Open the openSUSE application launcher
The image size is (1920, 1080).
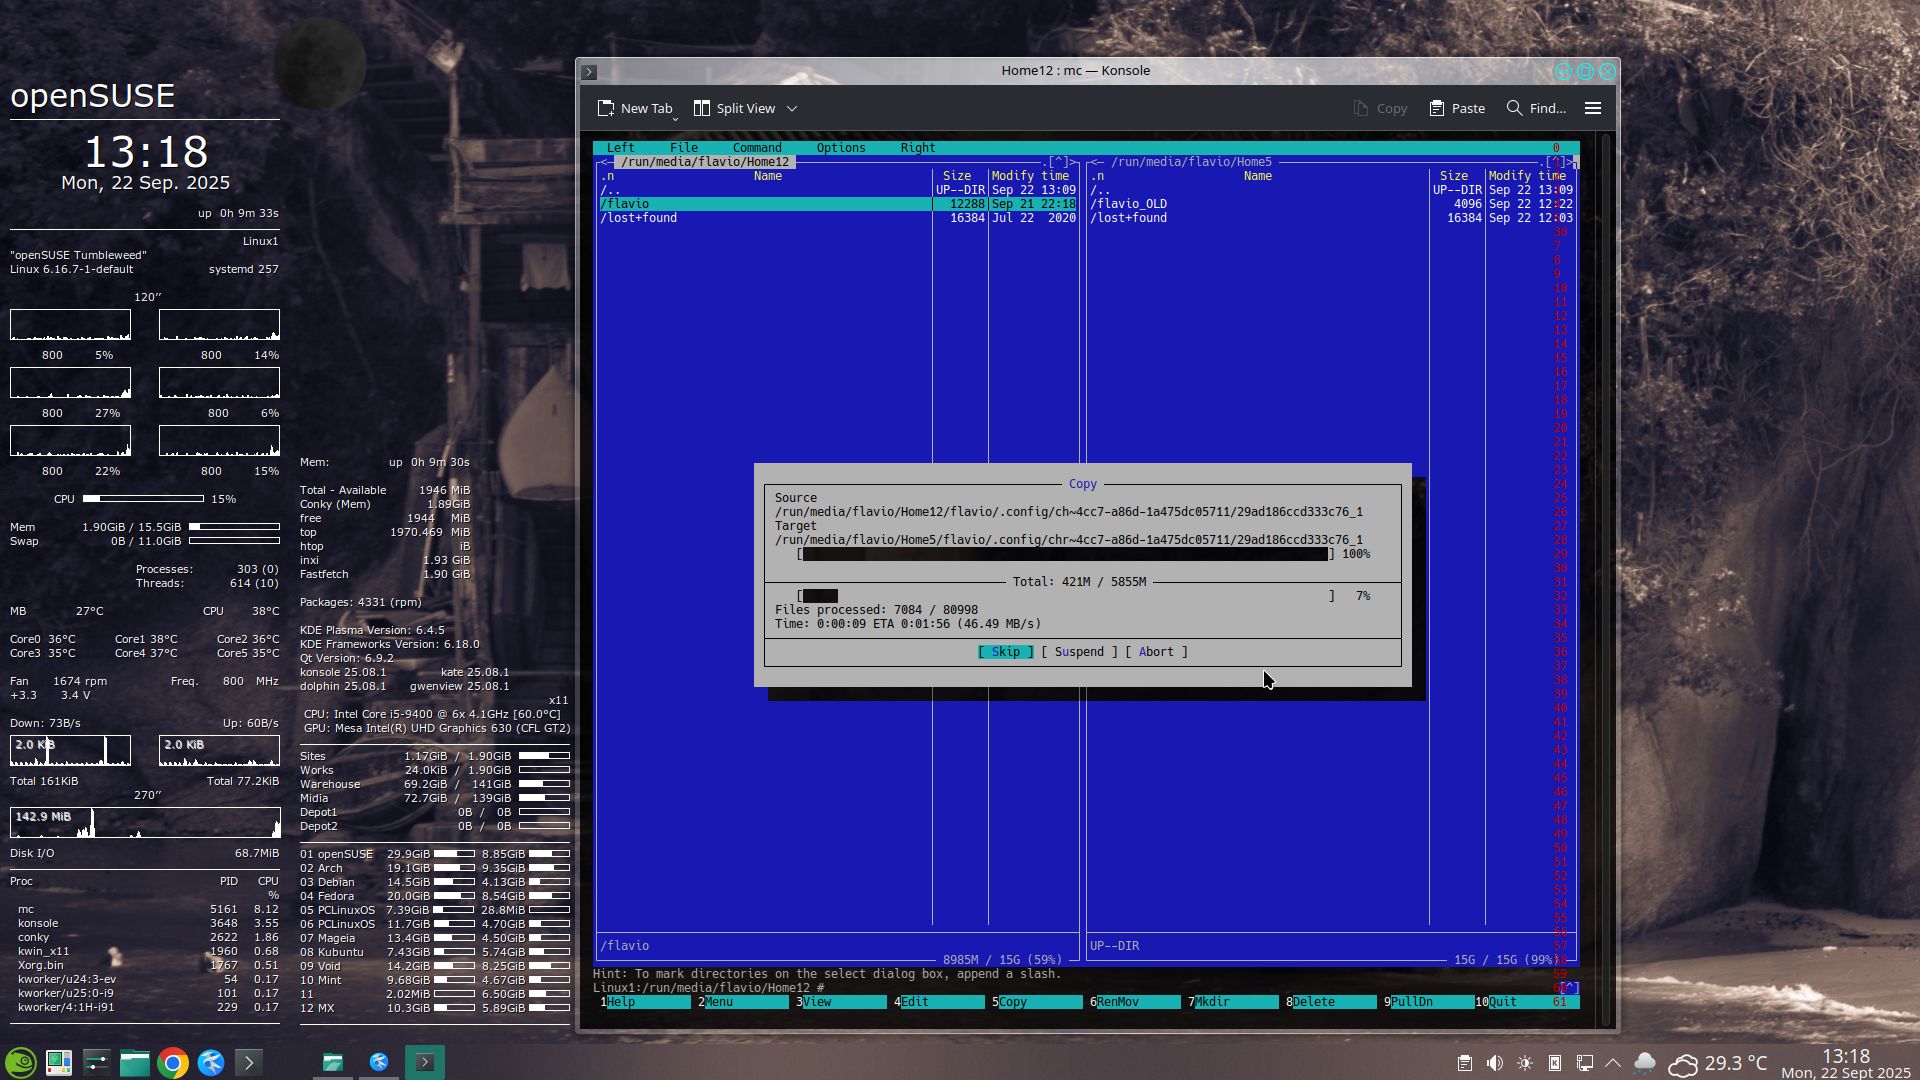(x=21, y=1062)
